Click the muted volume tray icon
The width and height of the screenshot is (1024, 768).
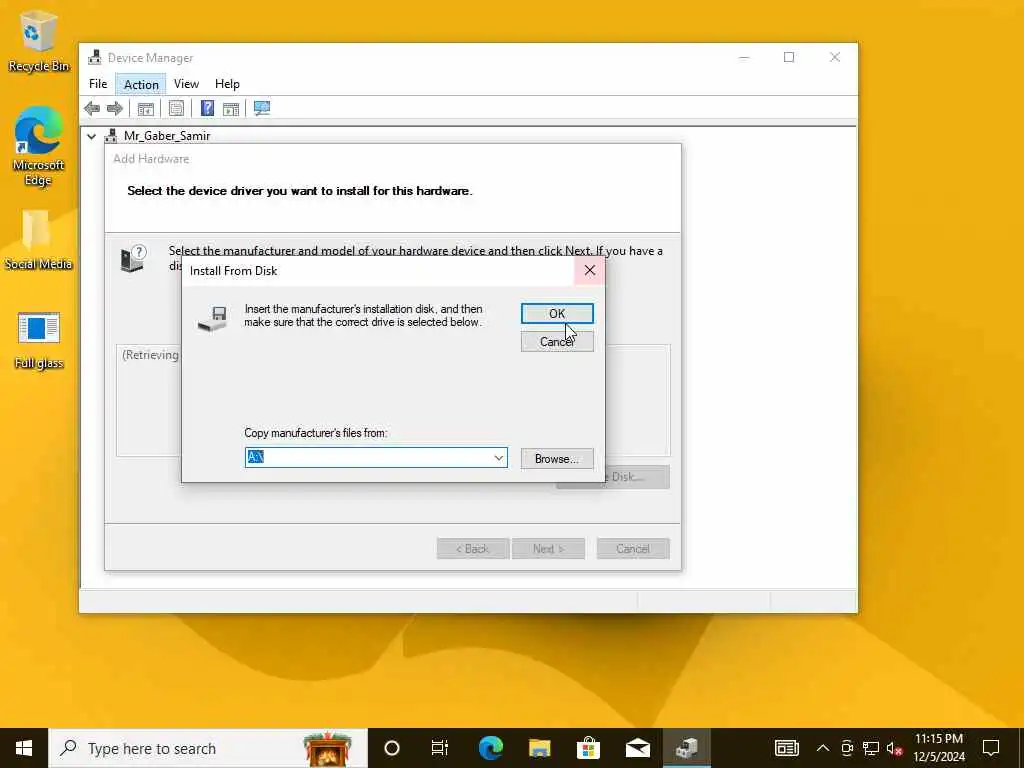[x=894, y=748]
